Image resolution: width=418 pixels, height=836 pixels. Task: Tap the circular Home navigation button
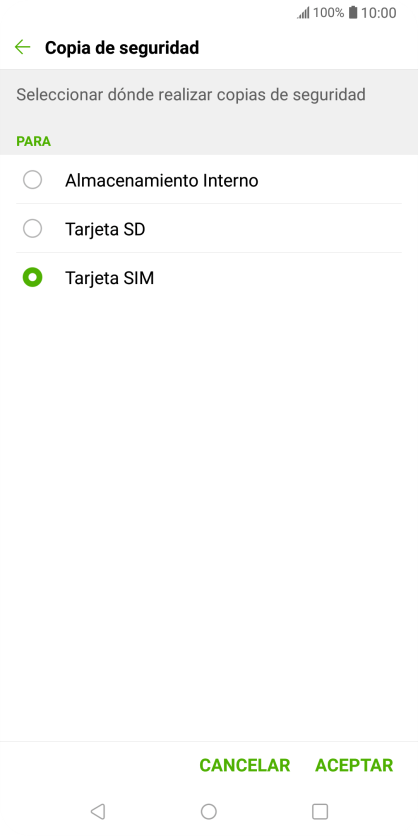tap(208, 811)
